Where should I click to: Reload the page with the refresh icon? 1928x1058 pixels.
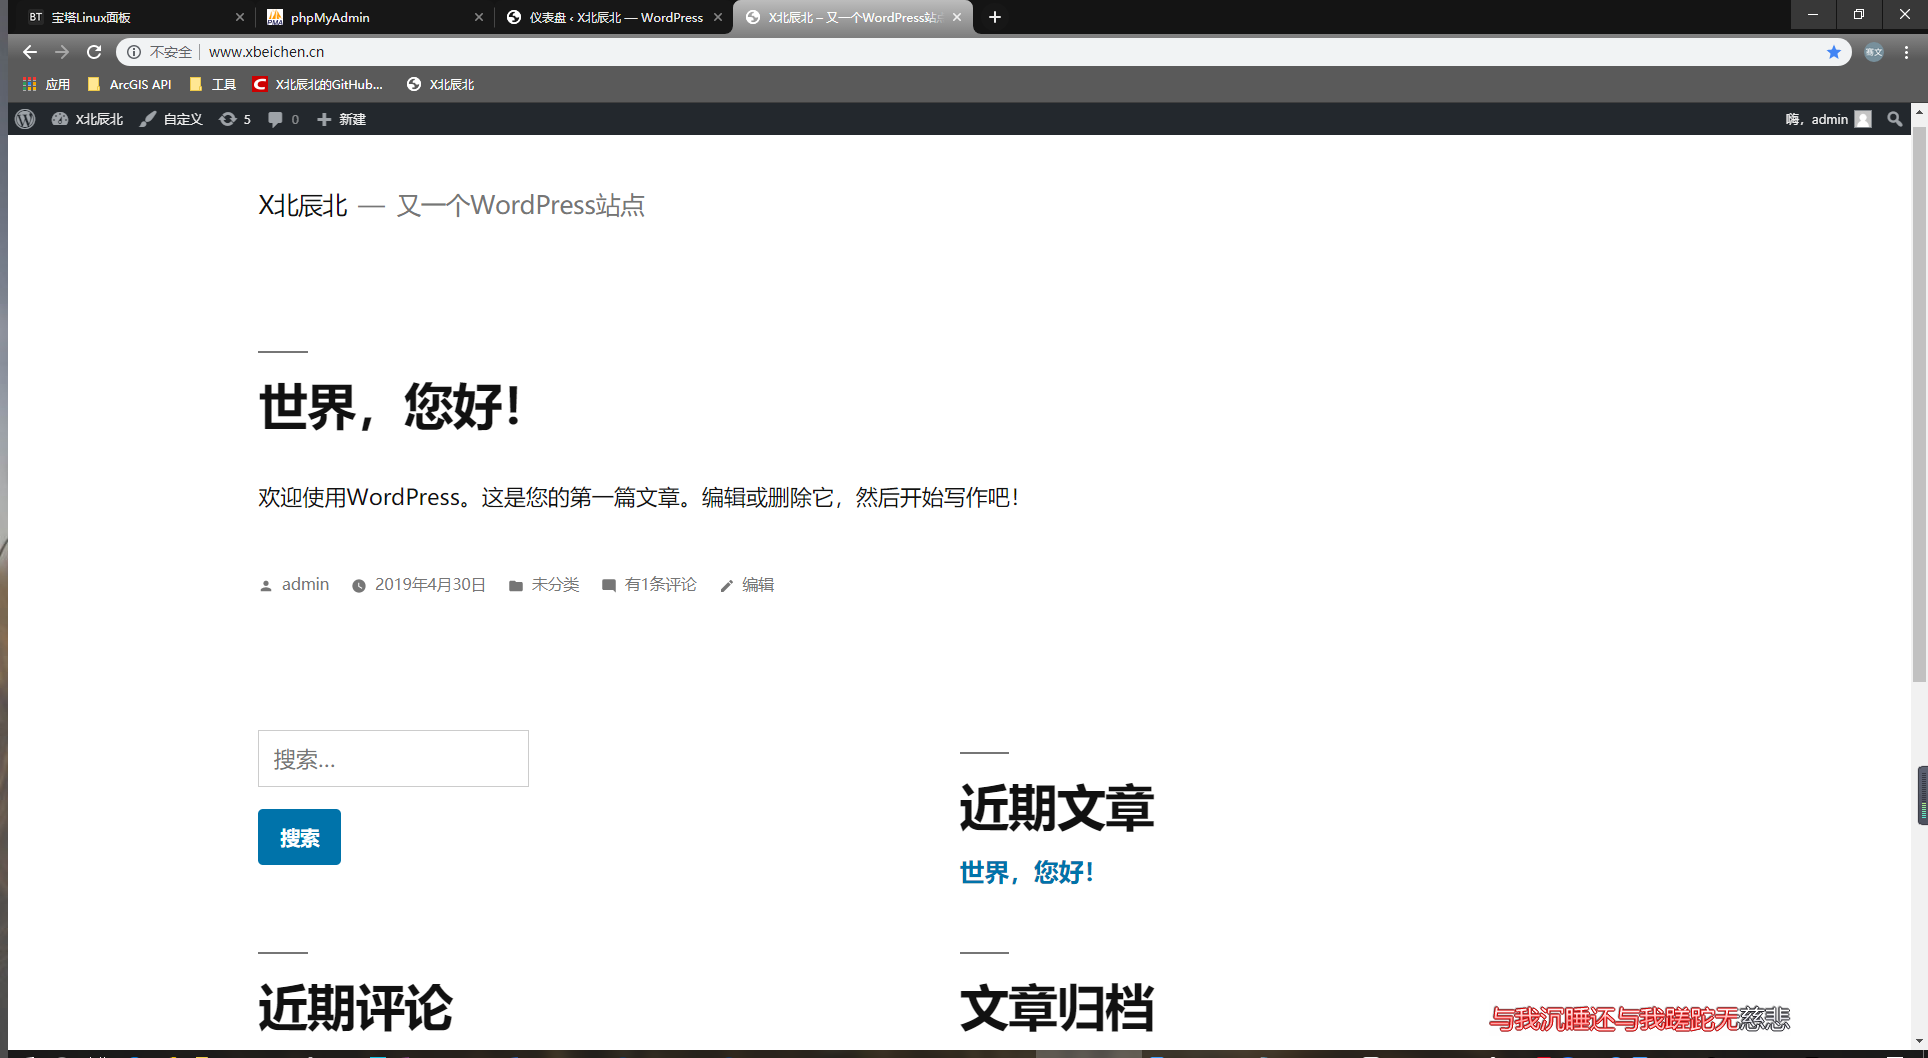coord(94,52)
